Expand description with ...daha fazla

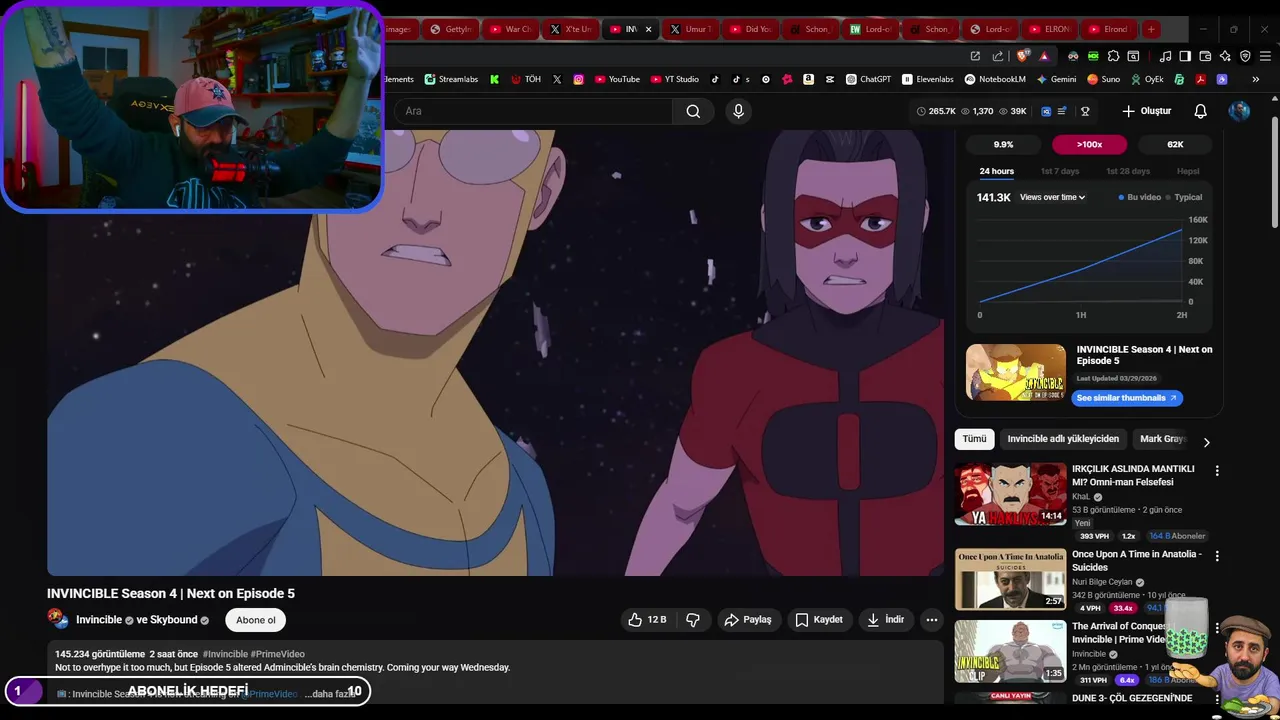point(330,693)
